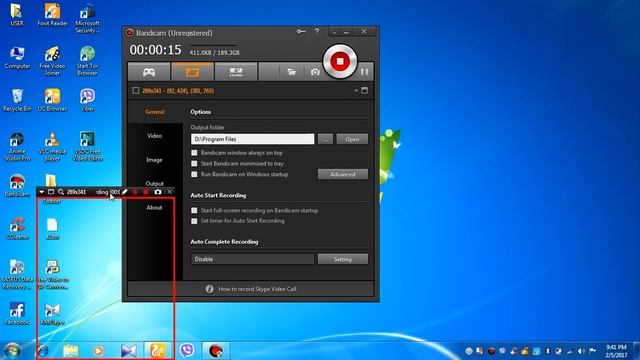
Task: Open Bandicam desktop shortcut
Action: pyautogui.click(x=17, y=186)
